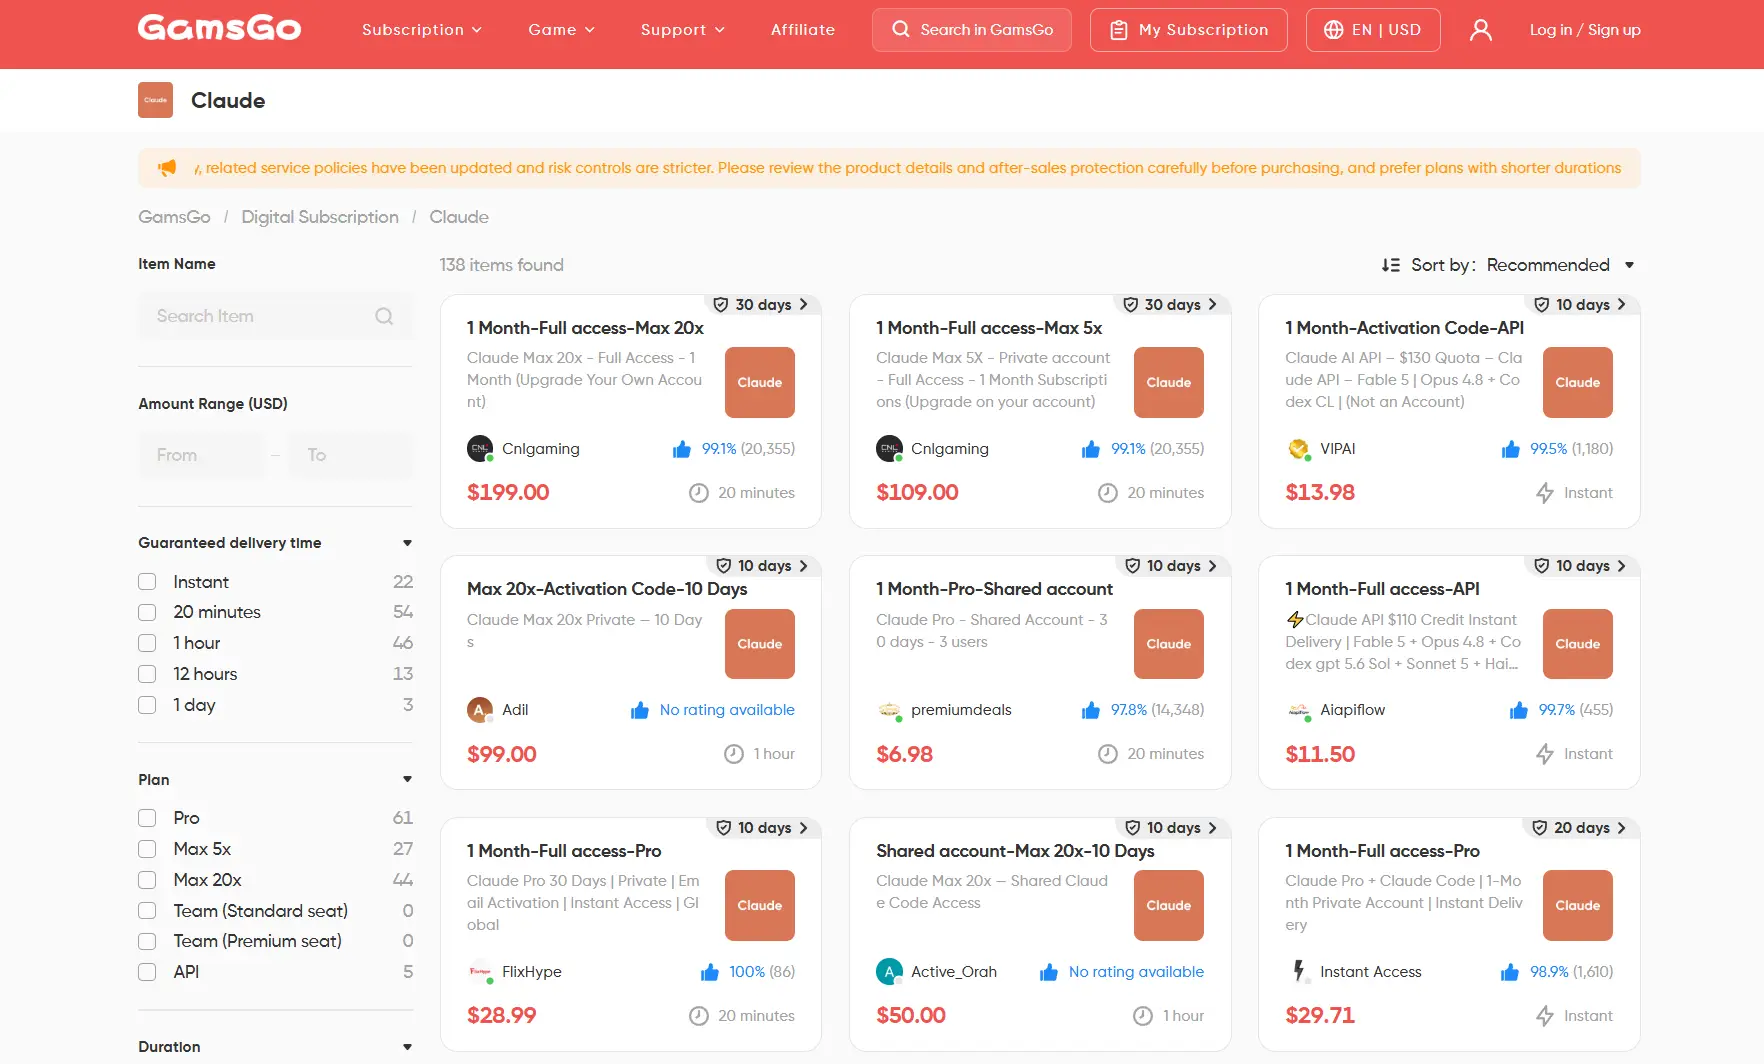Click the clock icon on the $99.00 card
The height and width of the screenshot is (1064, 1764).
pos(734,754)
